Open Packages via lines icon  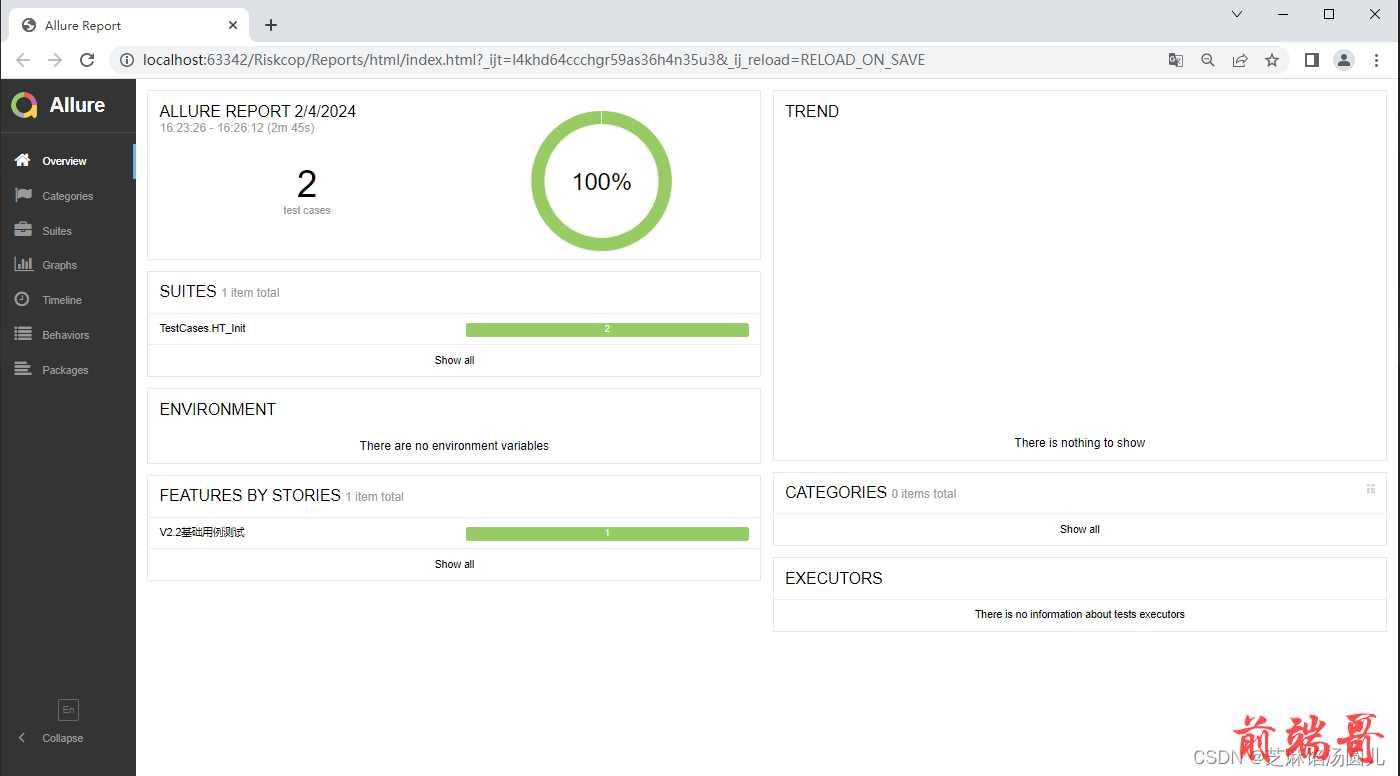click(22, 369)
